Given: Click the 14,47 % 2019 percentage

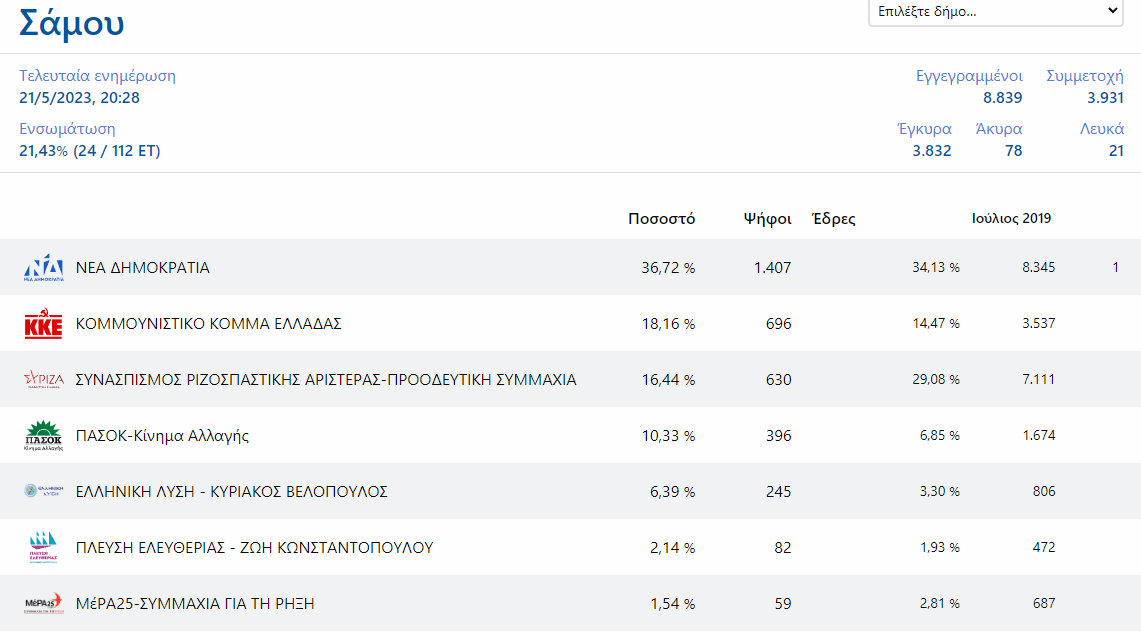Looking at the screenshot, I should pos(936,324).
